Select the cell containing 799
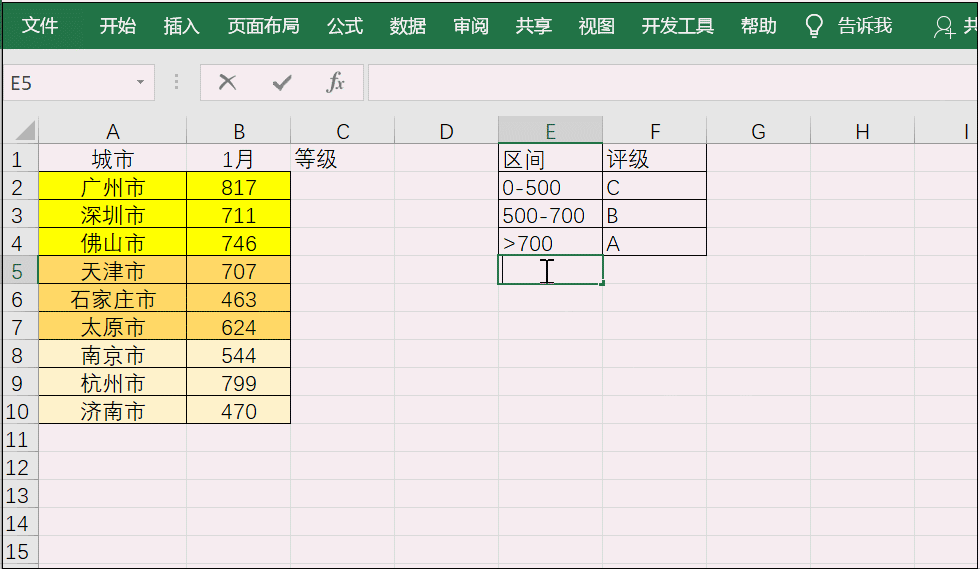 [239, 383]
